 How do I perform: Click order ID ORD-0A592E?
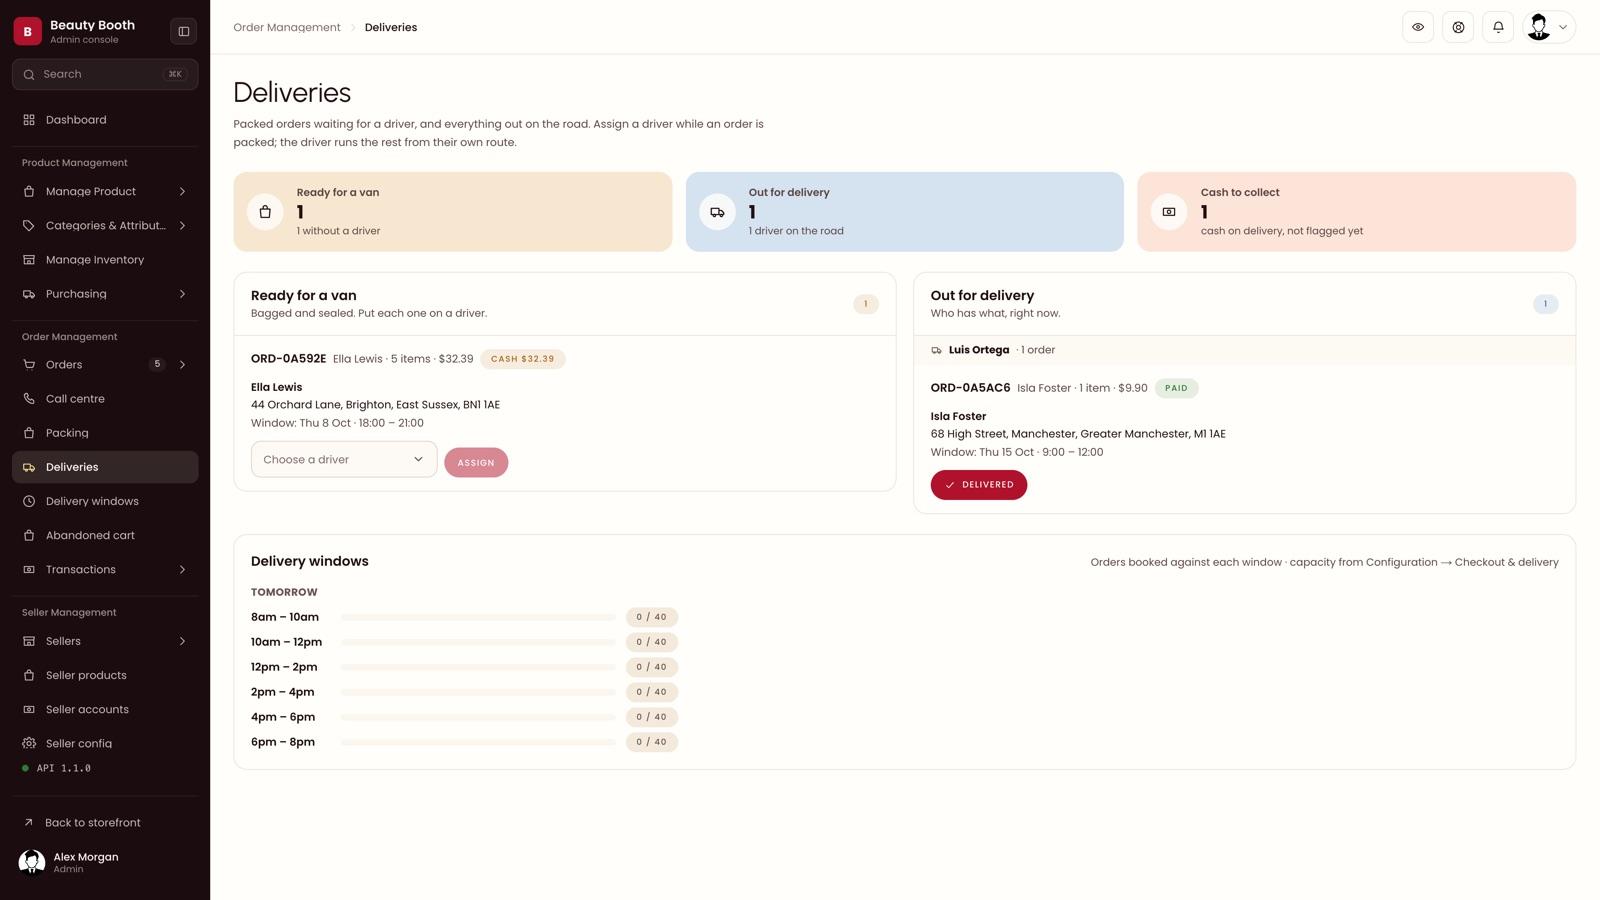288,359
